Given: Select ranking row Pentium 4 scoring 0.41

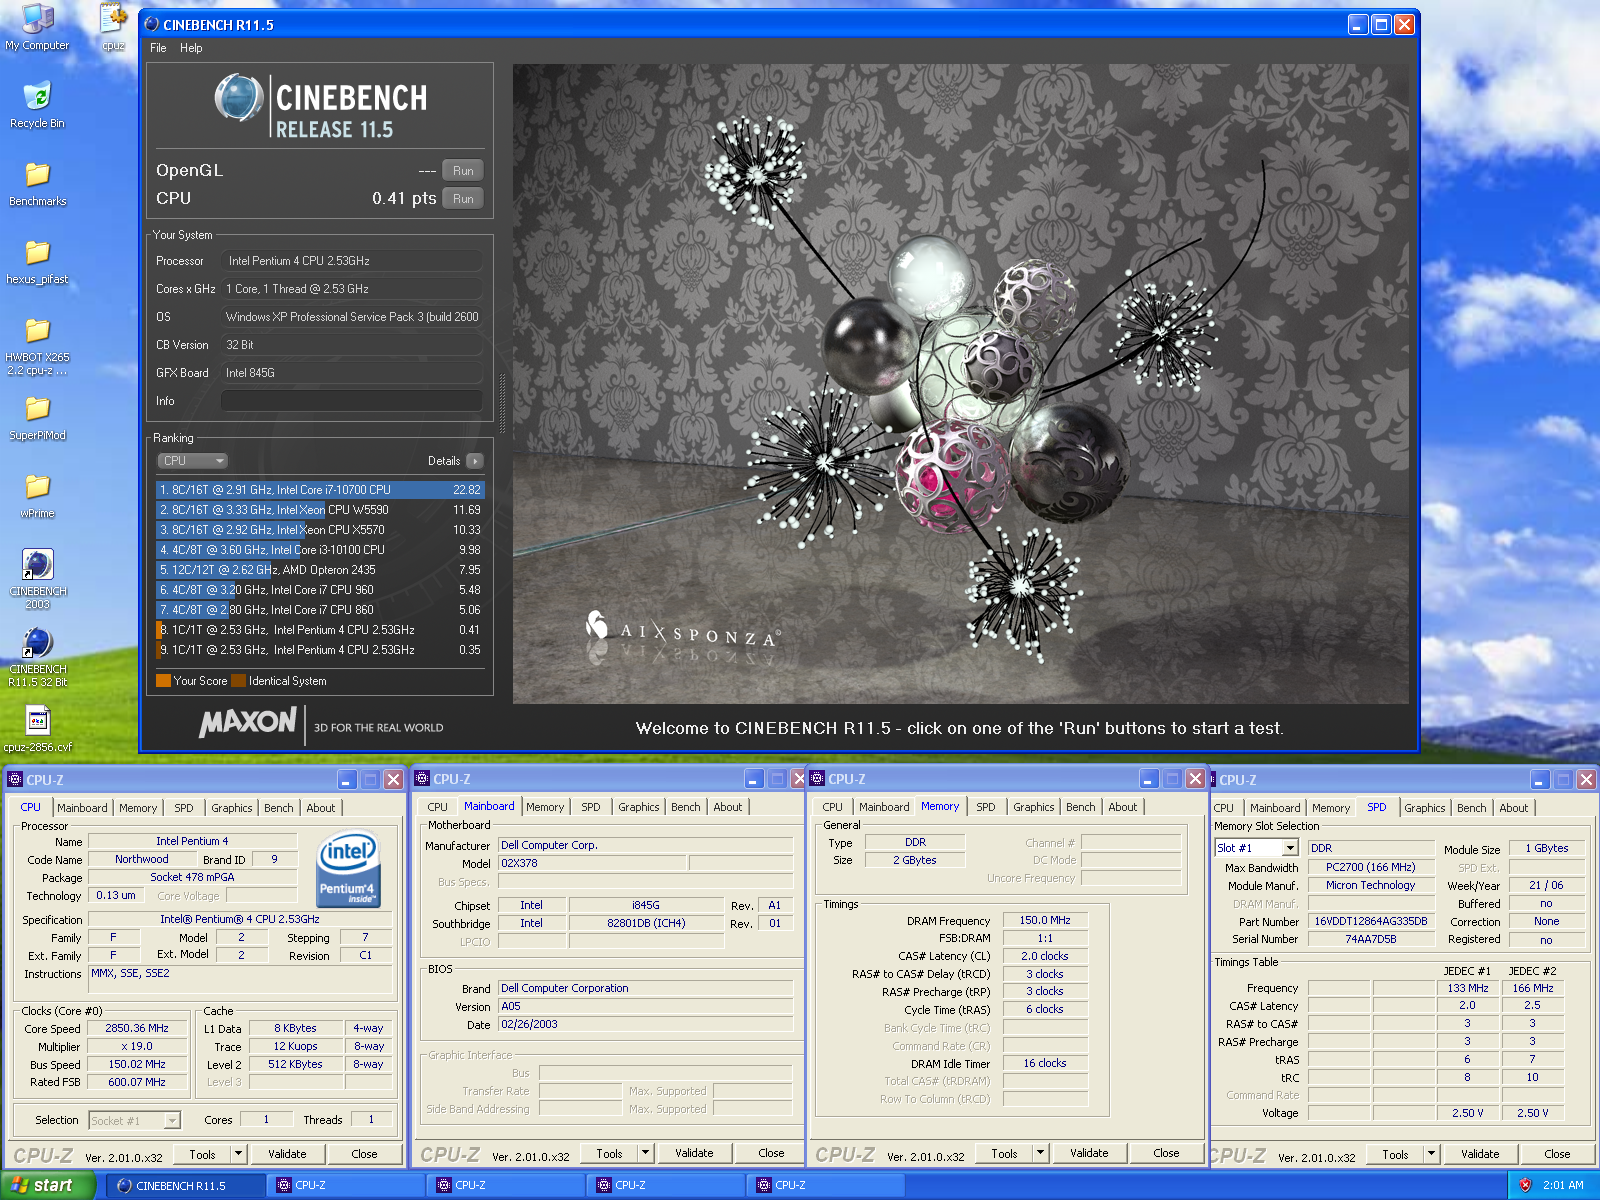Looking at the screenshot, I should 320,630.
